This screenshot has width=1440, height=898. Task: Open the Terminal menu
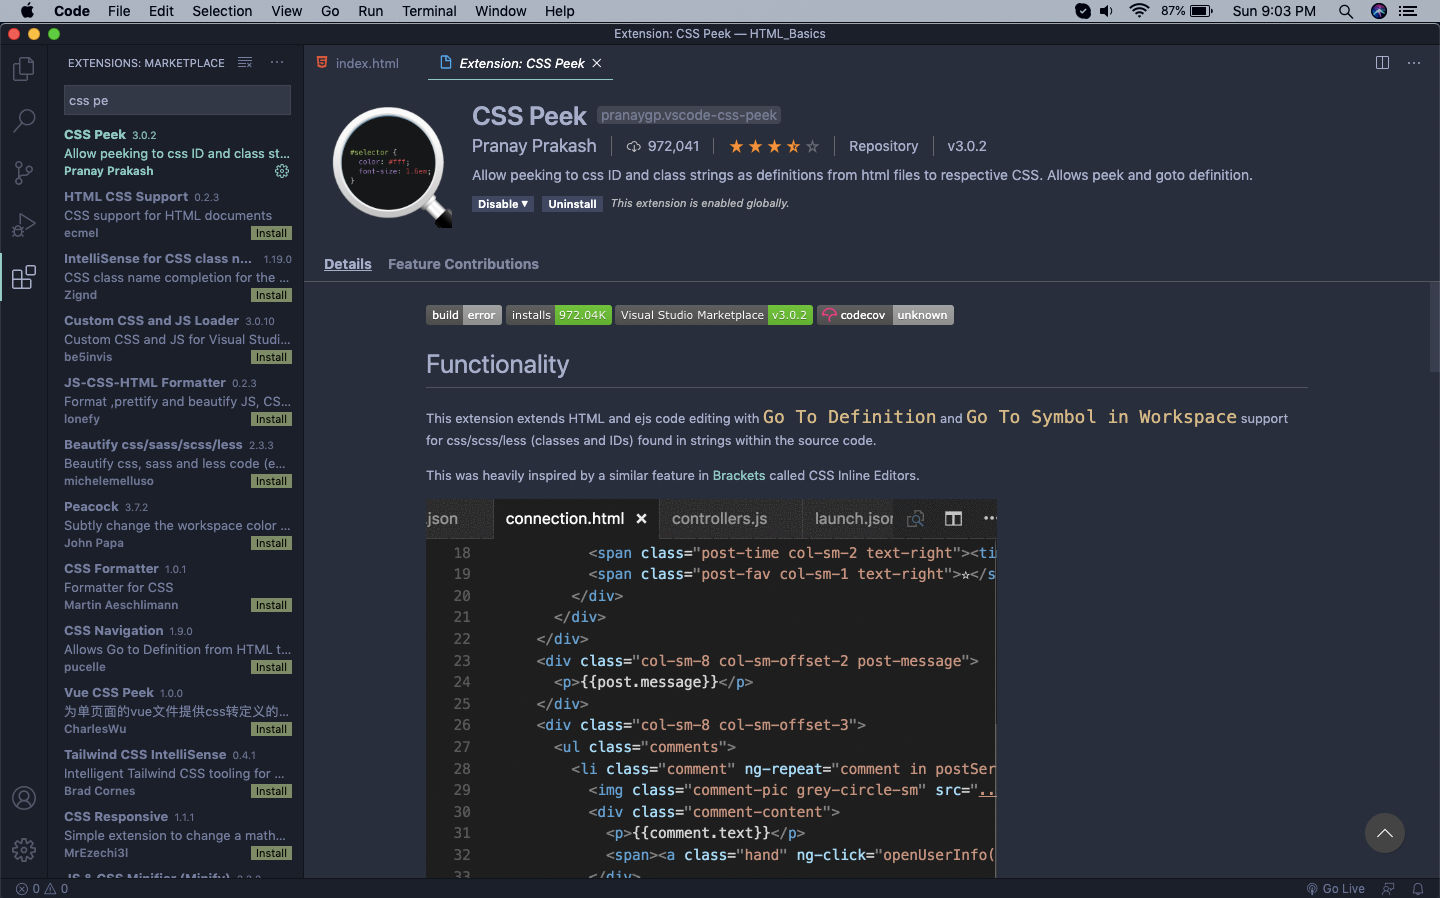pos(429,11)
